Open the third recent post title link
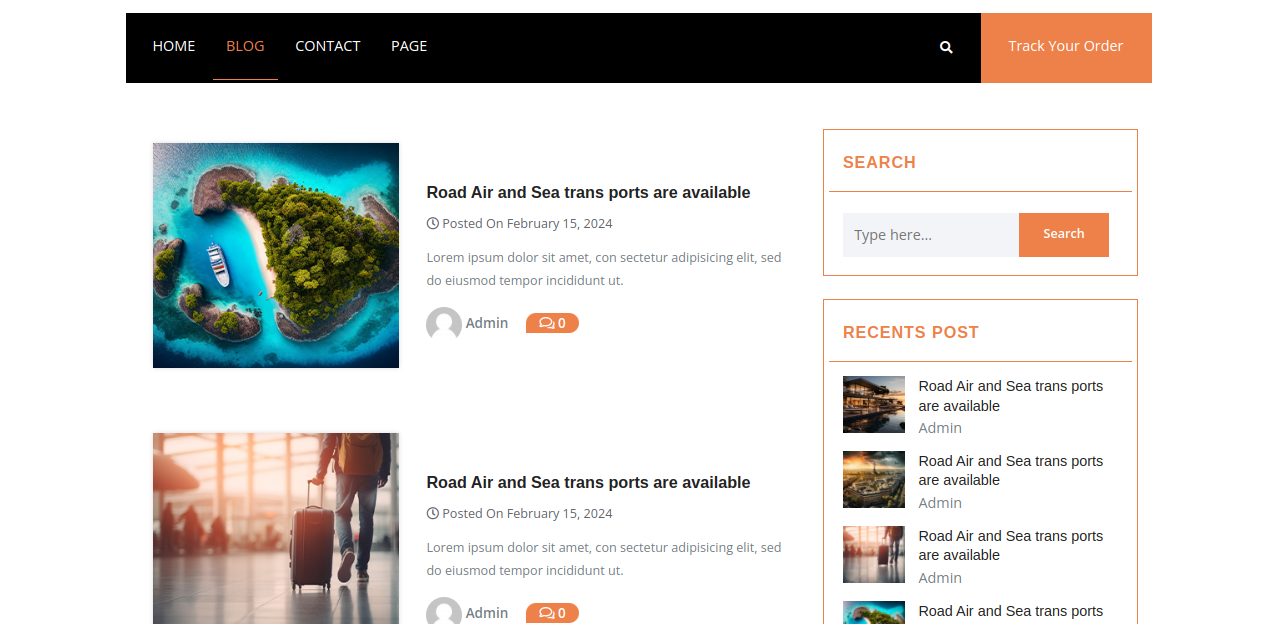The width and height of the screenshot is (1279, 624). (x=1010, y=545)
